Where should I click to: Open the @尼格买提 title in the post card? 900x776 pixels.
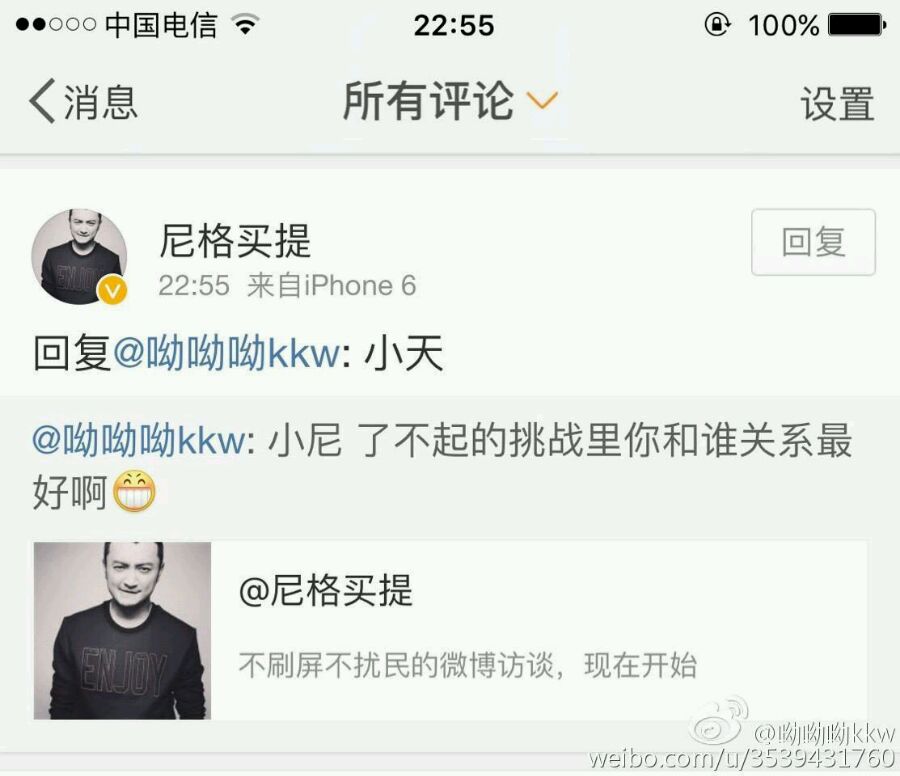(x=325, y=591)
